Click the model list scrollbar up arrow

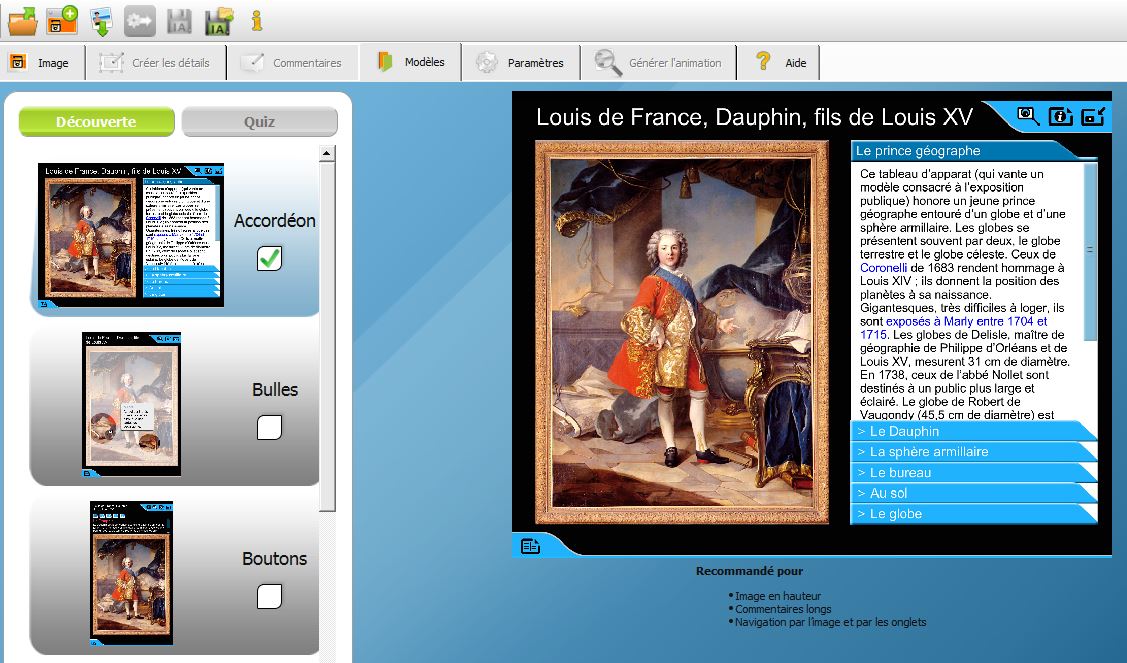click(326, 153)
